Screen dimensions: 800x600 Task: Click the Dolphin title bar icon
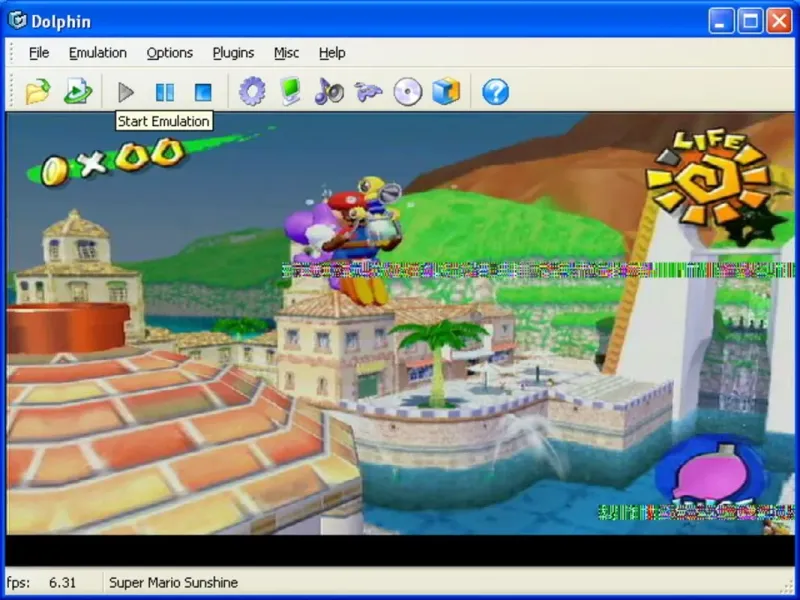pyautogui.click(x=17, y=20)
